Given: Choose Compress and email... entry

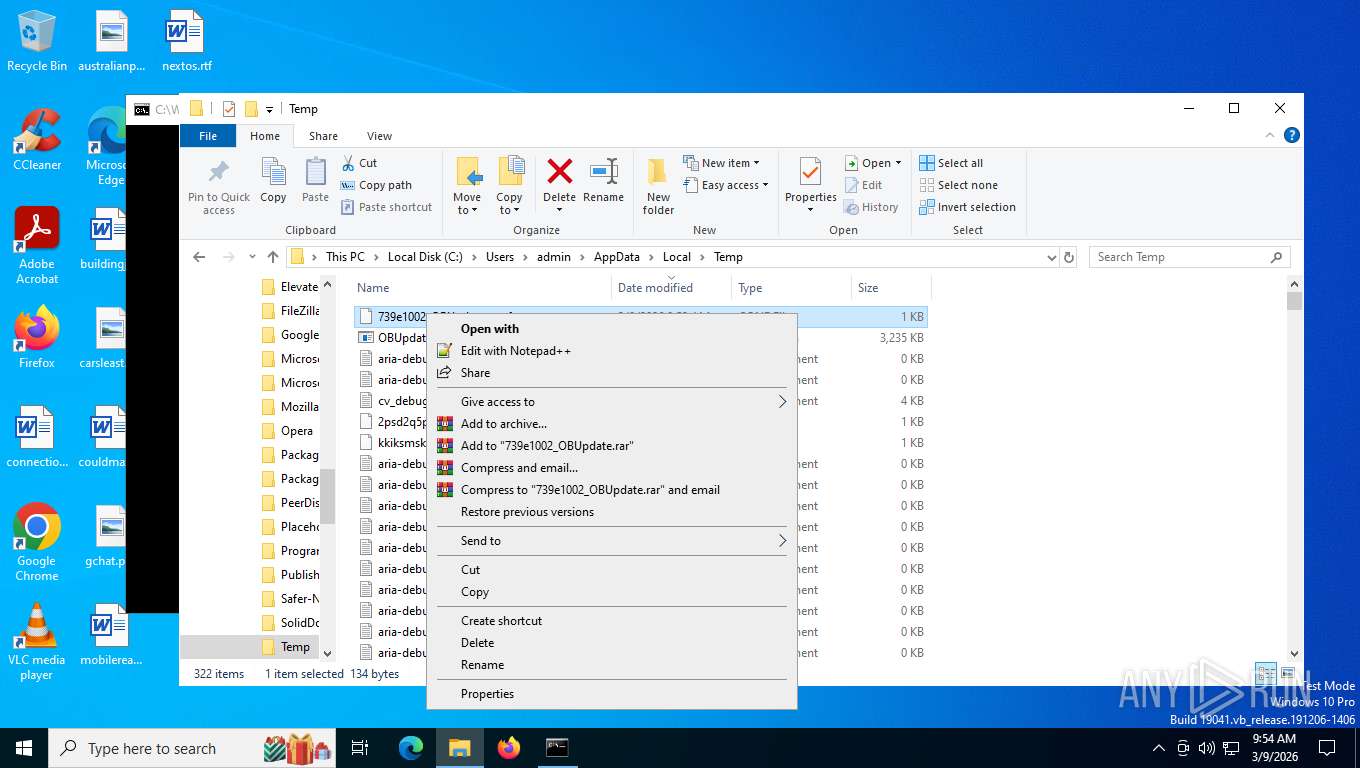Looking at the screenshot, I should click(x=611, y=468).
